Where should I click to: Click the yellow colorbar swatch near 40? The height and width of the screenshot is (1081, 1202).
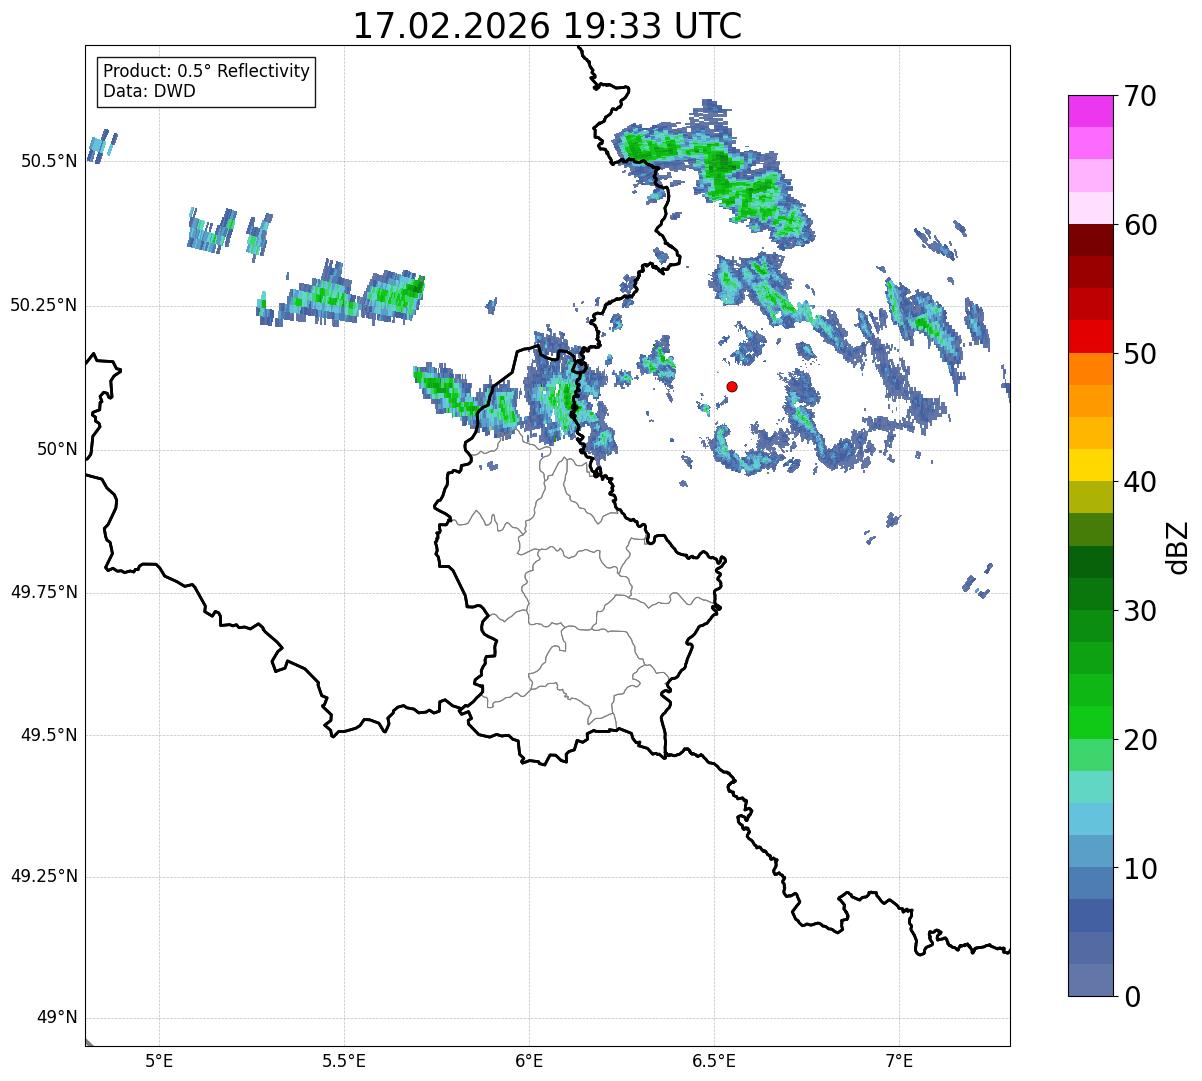[1090, 465]
